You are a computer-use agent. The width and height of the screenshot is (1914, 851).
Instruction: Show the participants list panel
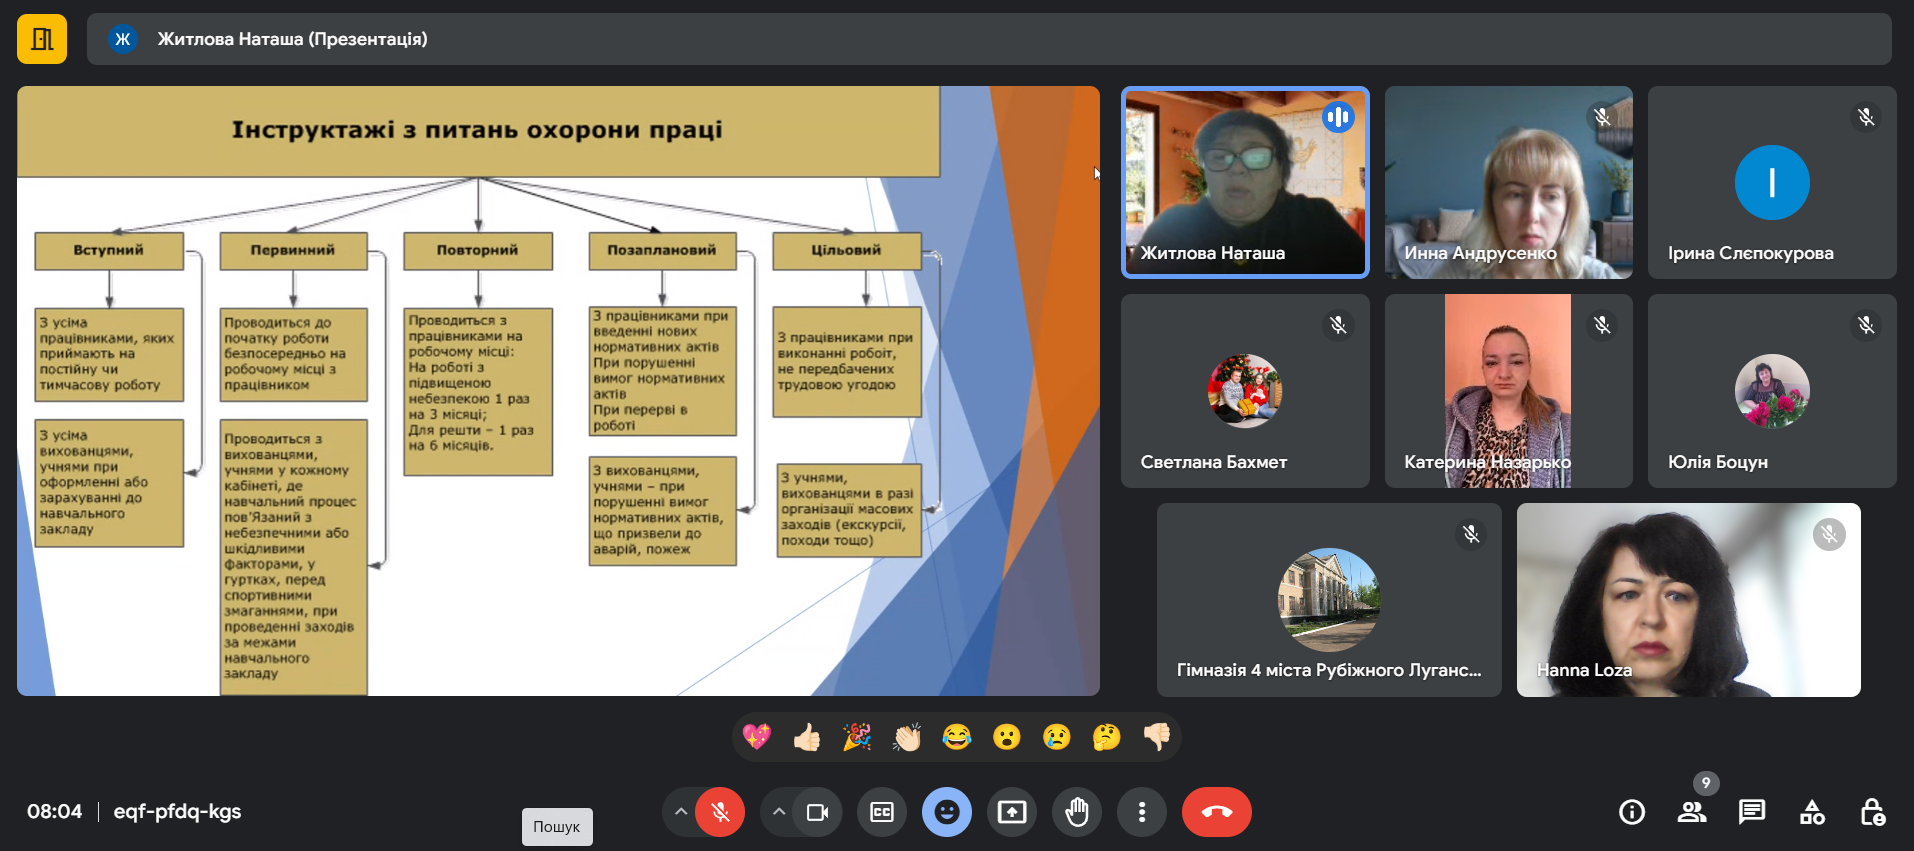(1691, 812)
